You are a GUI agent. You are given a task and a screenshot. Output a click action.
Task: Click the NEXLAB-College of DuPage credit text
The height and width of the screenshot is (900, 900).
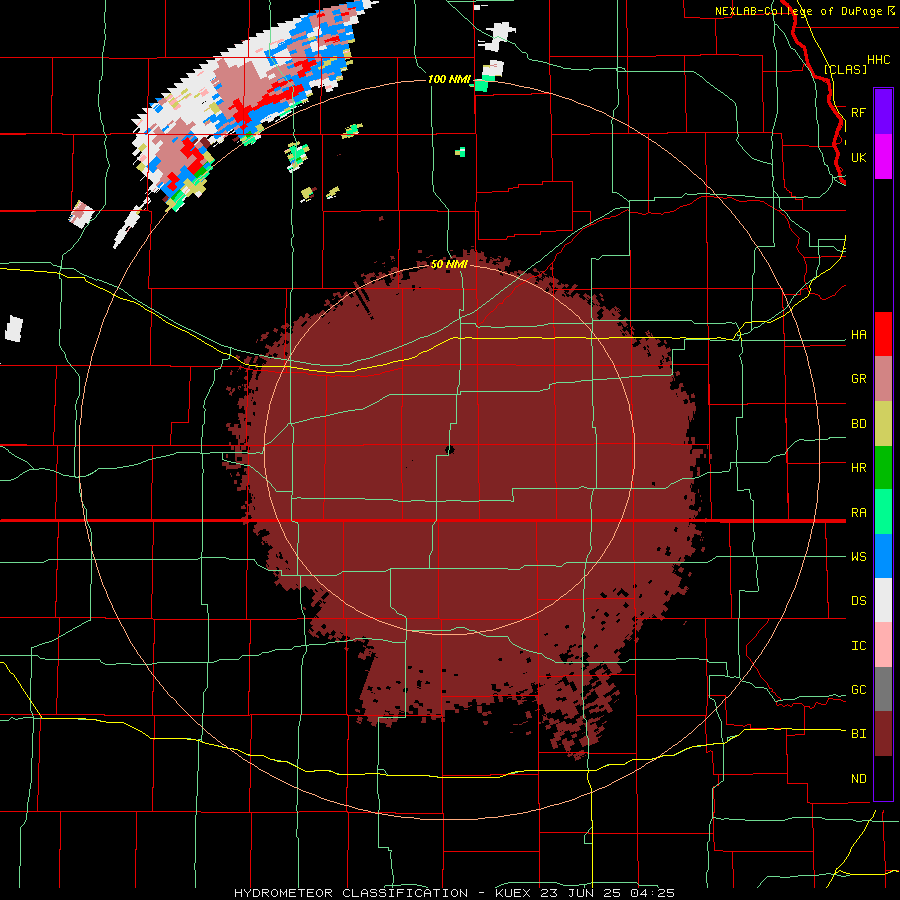tap(804, 11)
